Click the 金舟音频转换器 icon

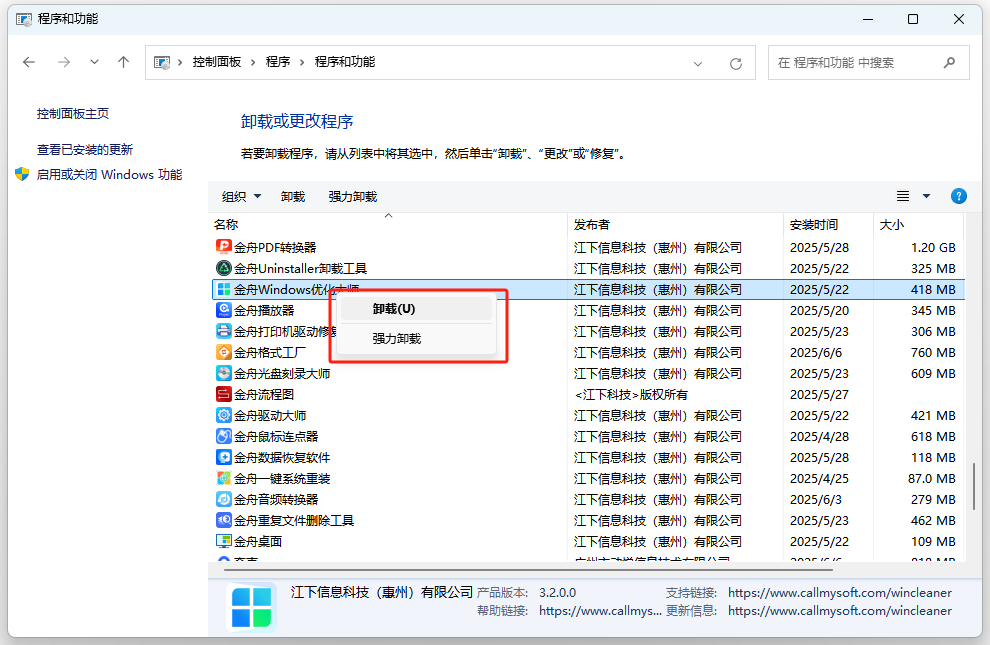coord(224,499)
